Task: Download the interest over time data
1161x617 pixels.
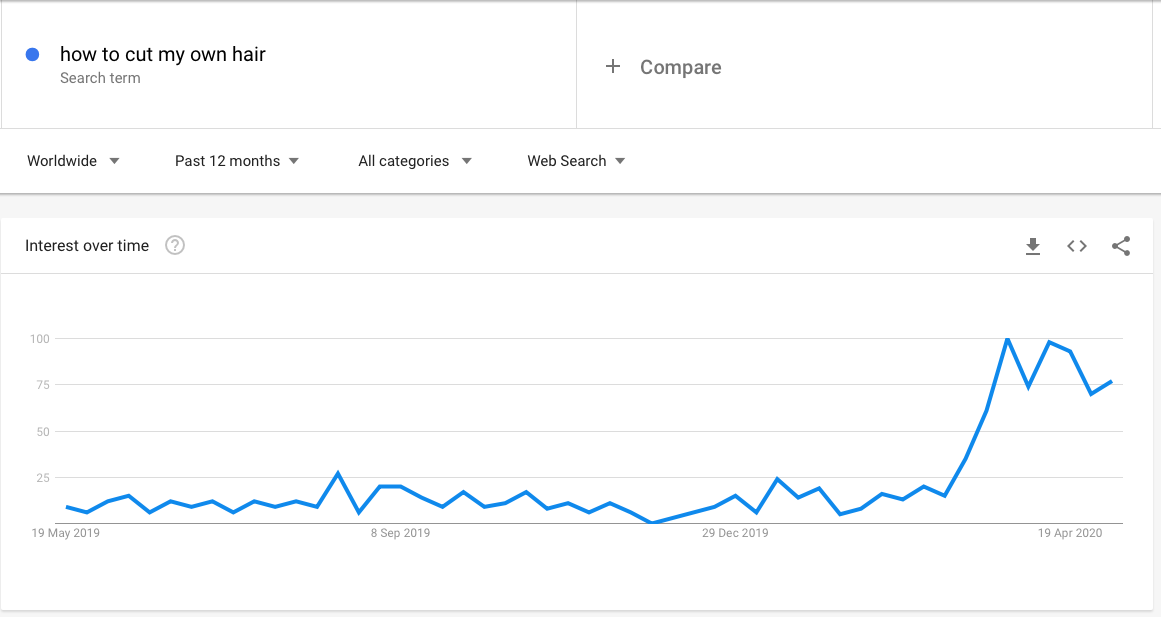Action: pyautogui.click(x=1033, y=246)
